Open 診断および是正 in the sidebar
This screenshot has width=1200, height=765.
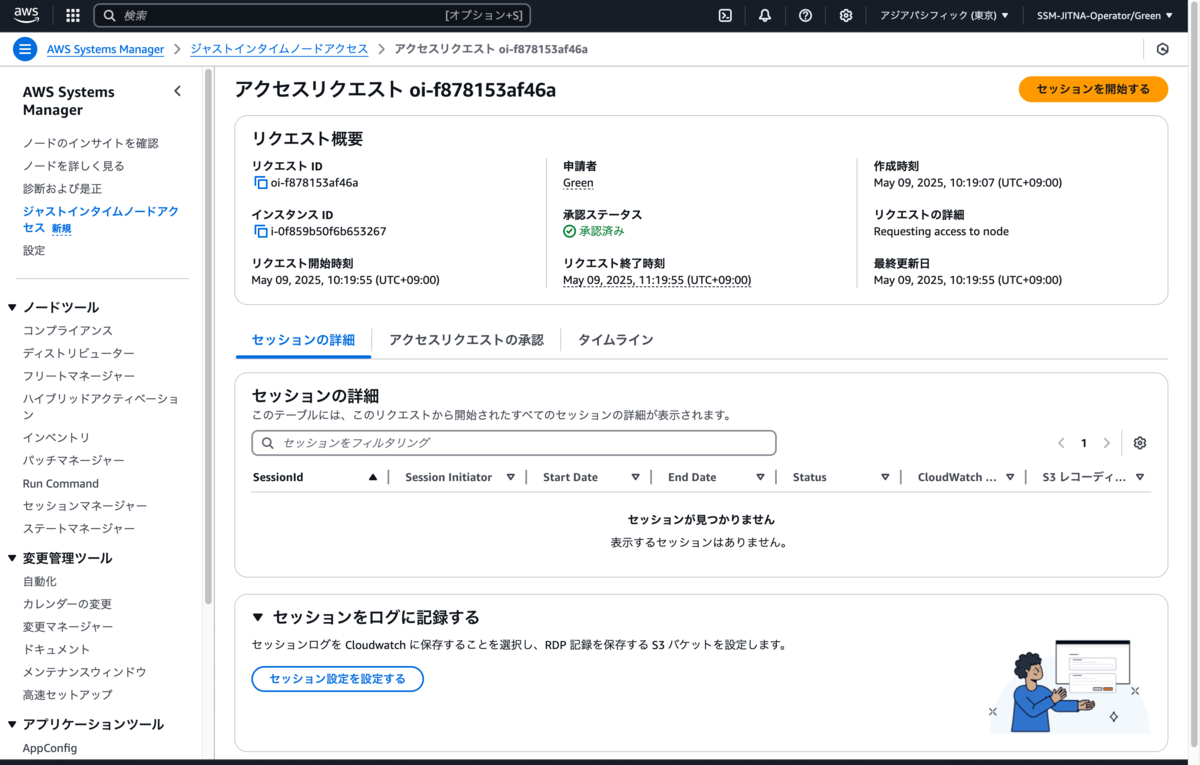pos(62,189)
